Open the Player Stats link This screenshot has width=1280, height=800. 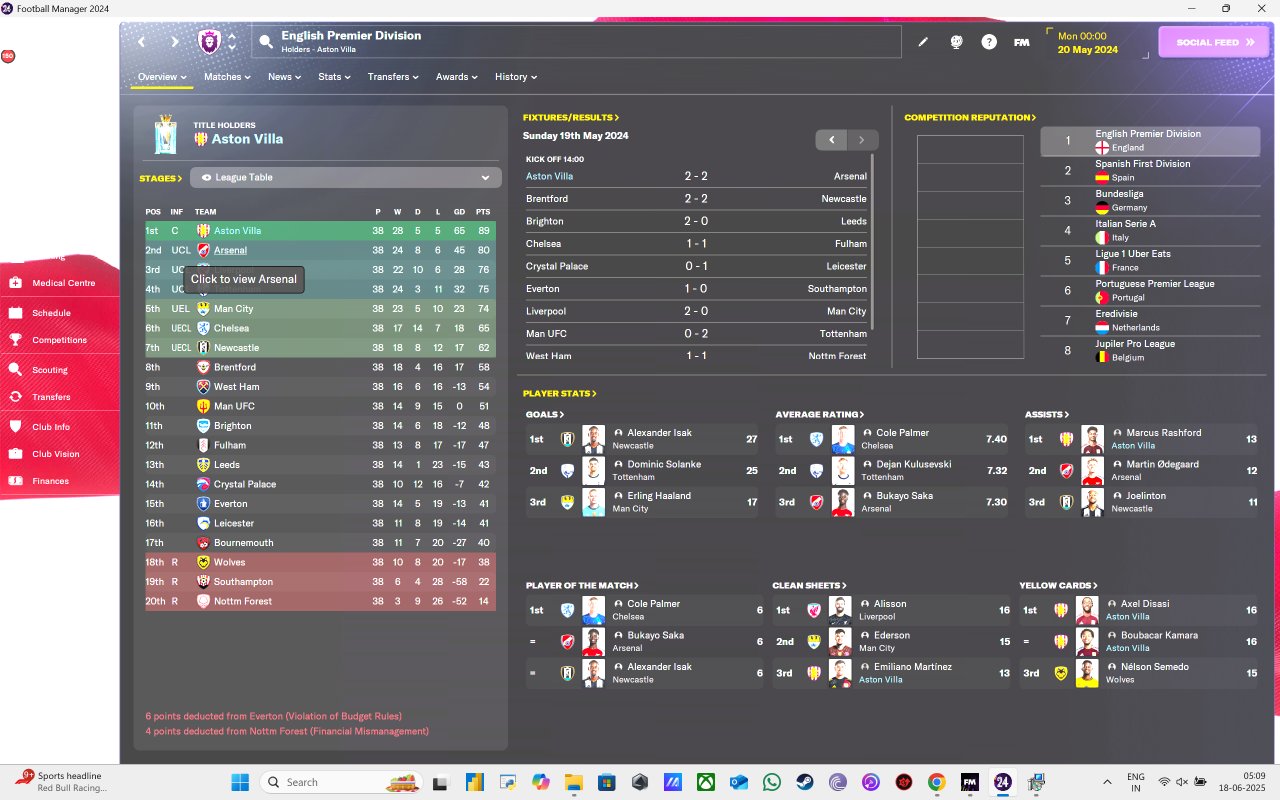560,394
